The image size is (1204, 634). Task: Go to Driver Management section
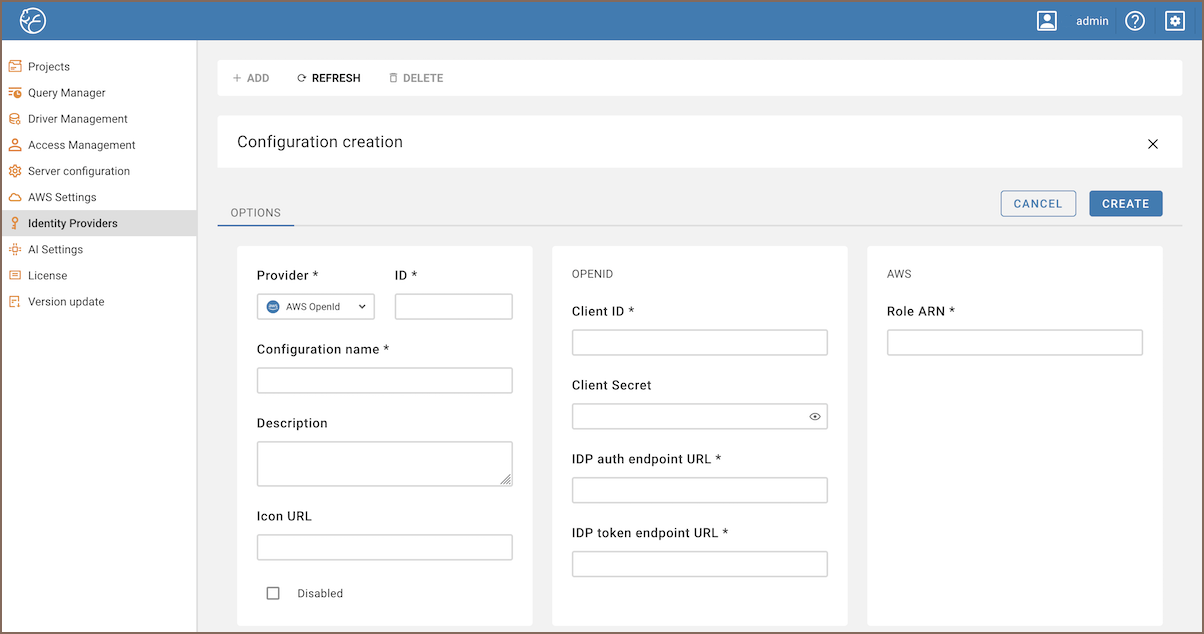(x=77, y=119)
